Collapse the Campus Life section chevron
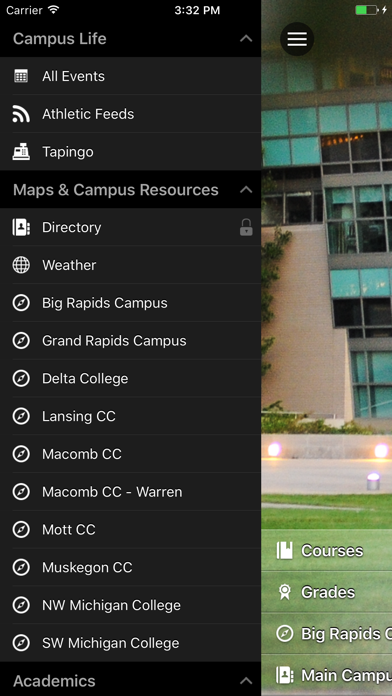Screen dimensions: 392x696 [x=246, y=39]
